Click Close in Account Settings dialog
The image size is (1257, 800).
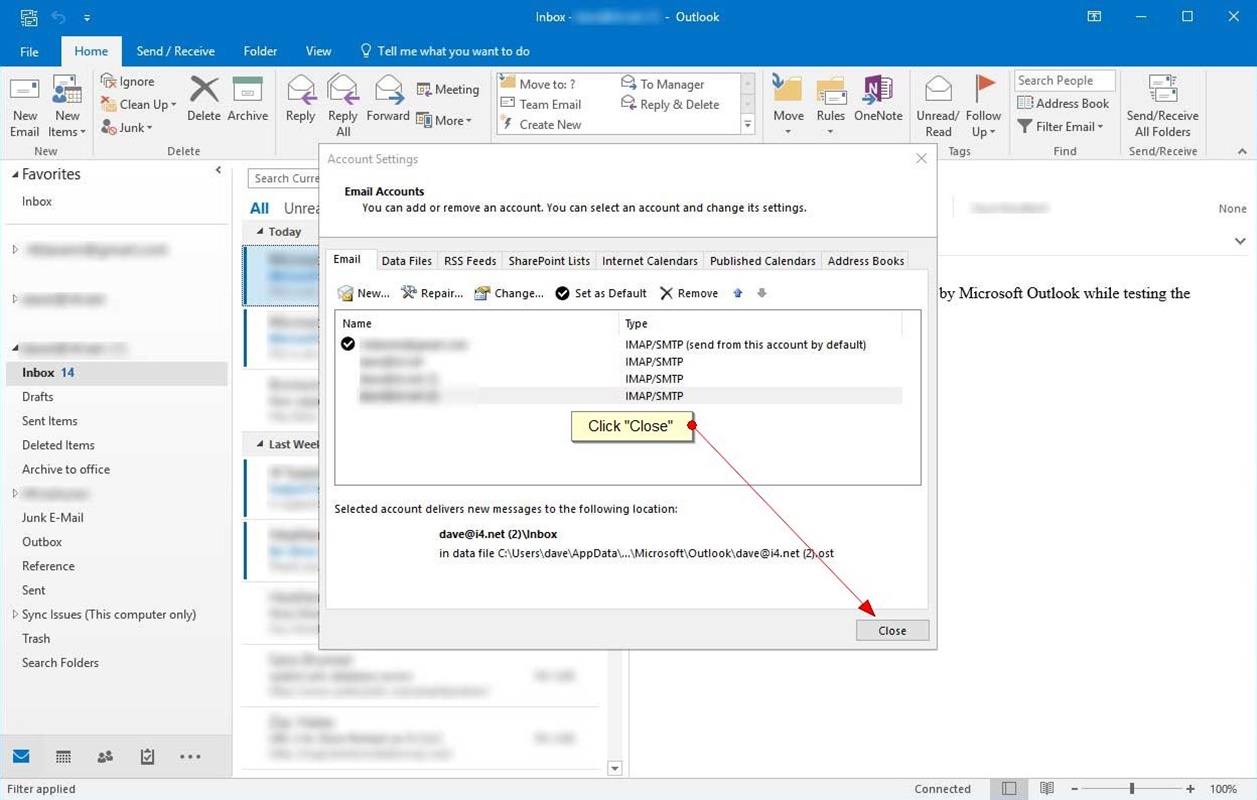pyautogui.click(x=892, y=631)
